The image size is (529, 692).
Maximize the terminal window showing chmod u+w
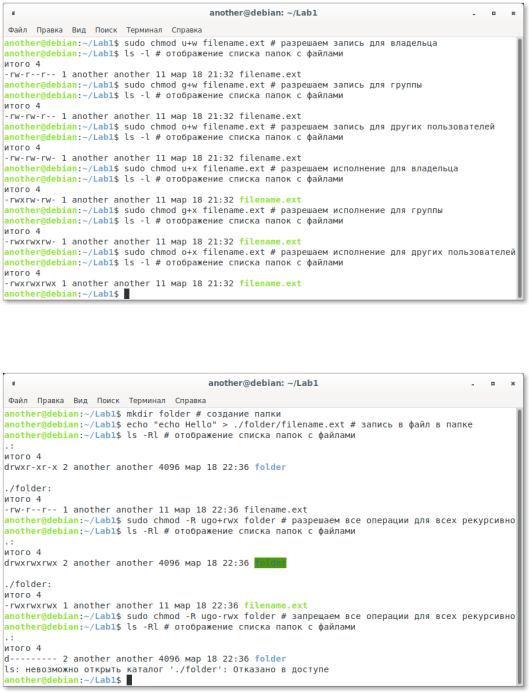[x=494, y=13]
